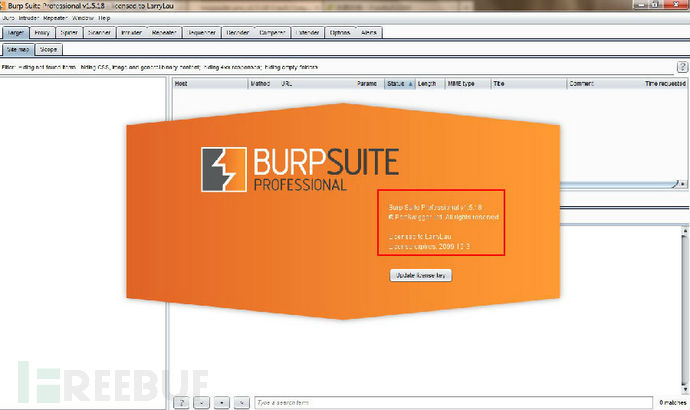Switch to the Proxy tab

pyautogui.click(x=42, y=33)
